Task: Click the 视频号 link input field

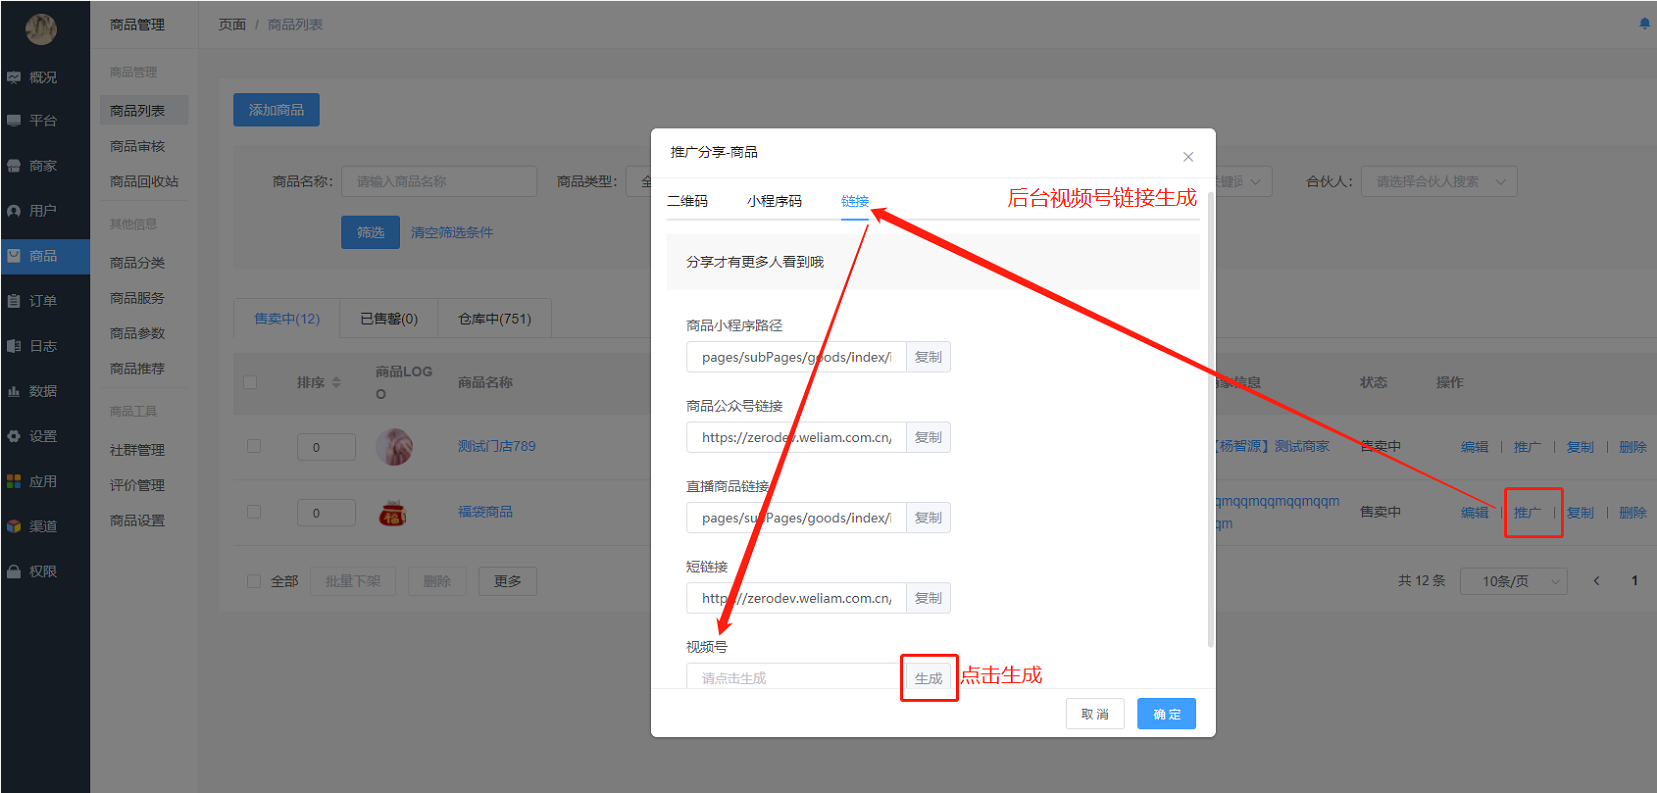Action: (x=796, y=677)
